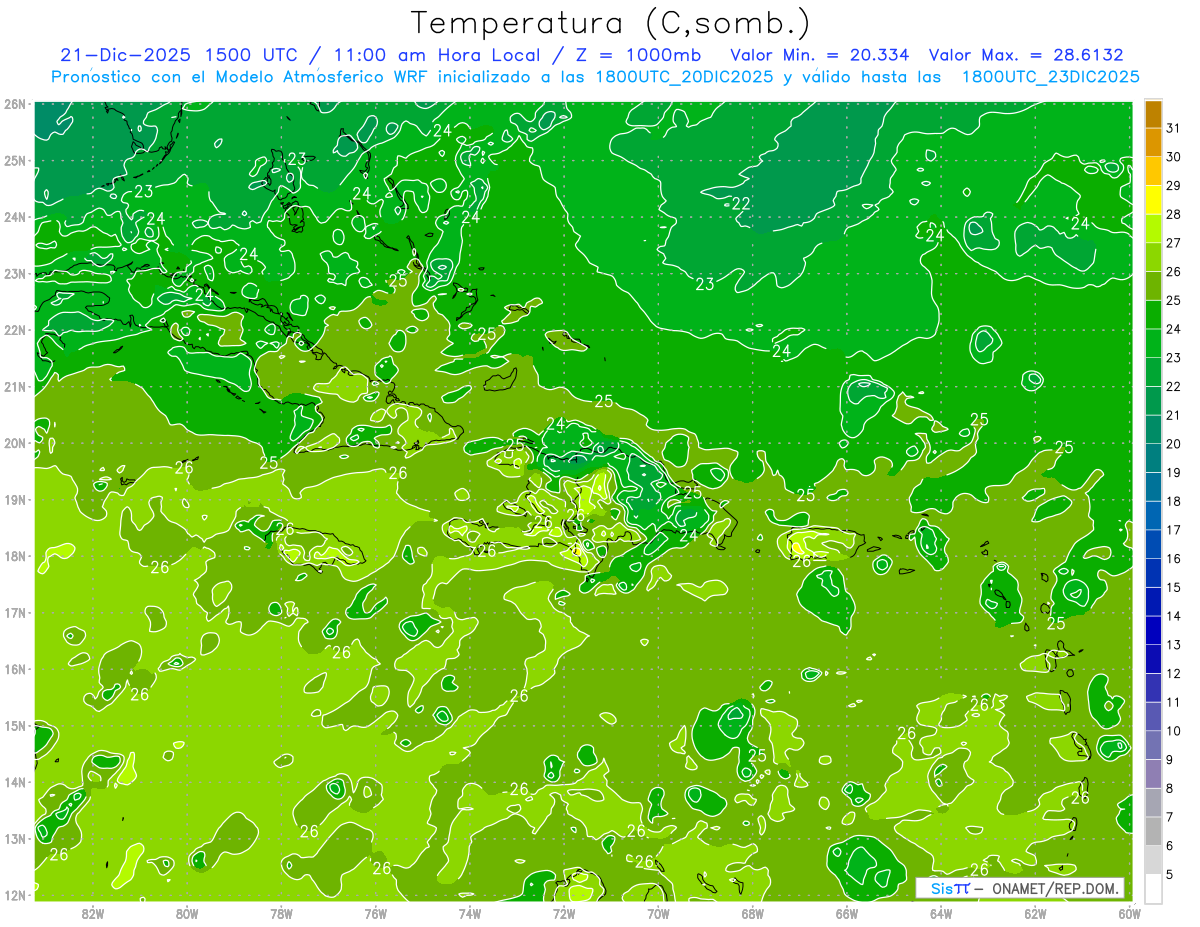Click the "72W" longitude axis label

(x=564, y=912)
